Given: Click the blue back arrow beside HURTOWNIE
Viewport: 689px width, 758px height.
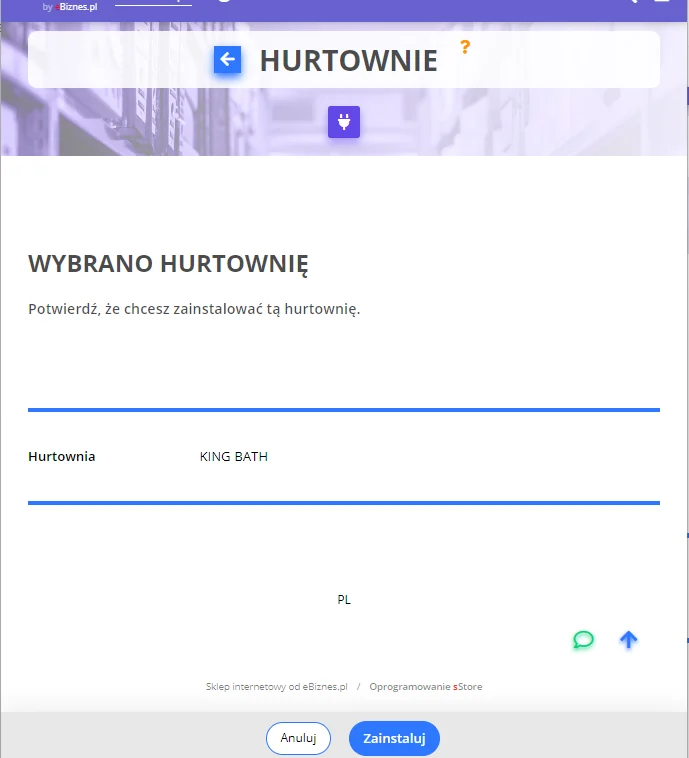Looking at the screenshot, I should click(x=227, y=59).
